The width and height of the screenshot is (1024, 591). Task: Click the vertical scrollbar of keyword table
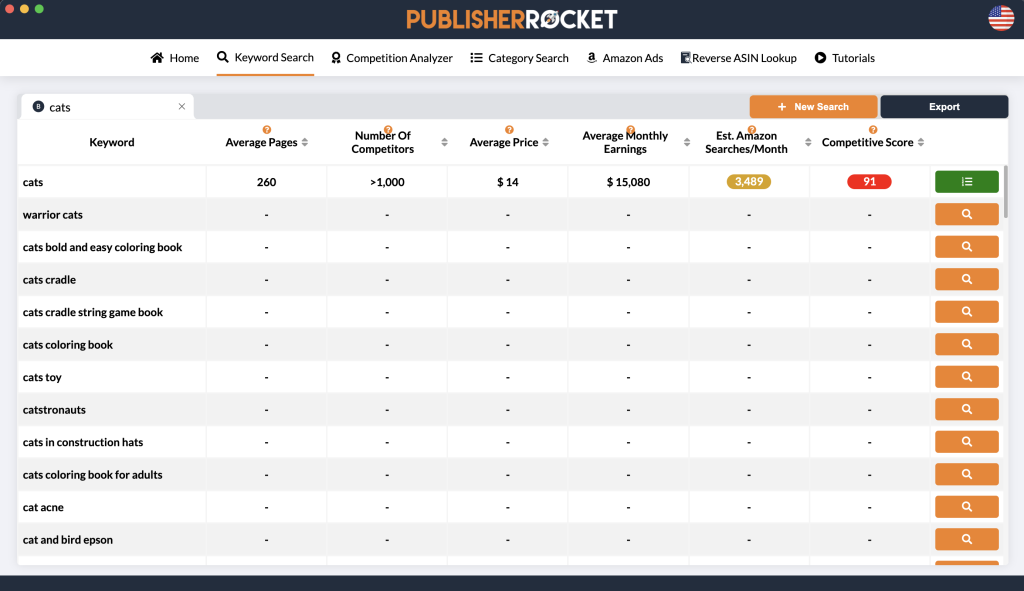(1006, 190)
